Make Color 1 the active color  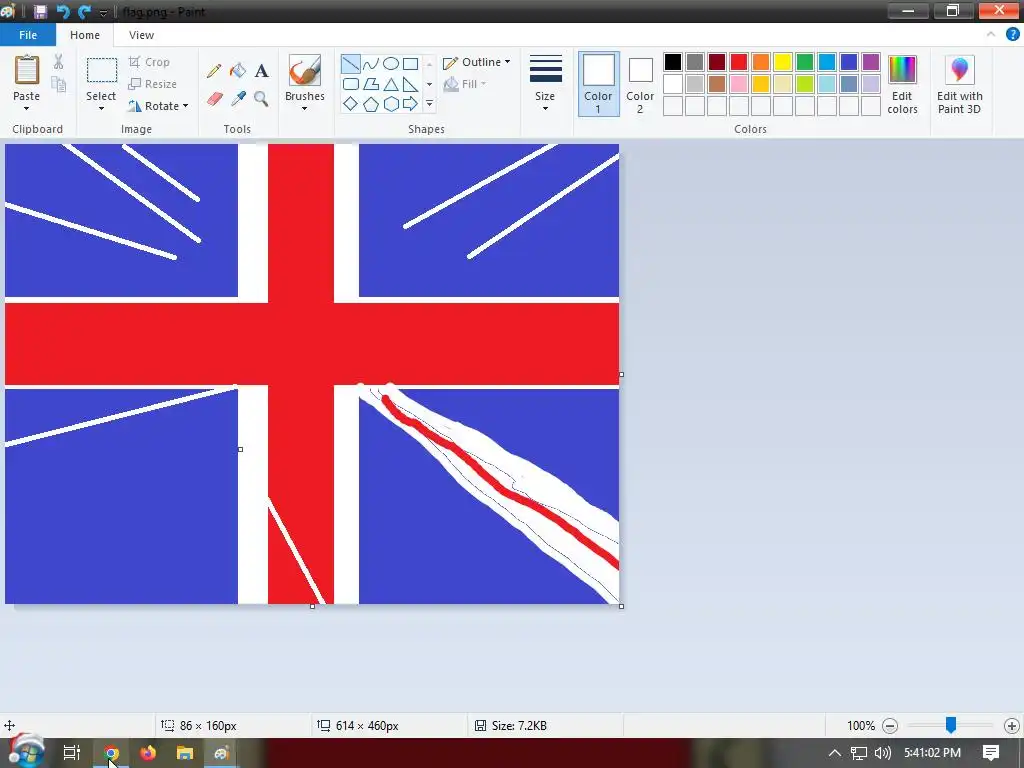598,85
